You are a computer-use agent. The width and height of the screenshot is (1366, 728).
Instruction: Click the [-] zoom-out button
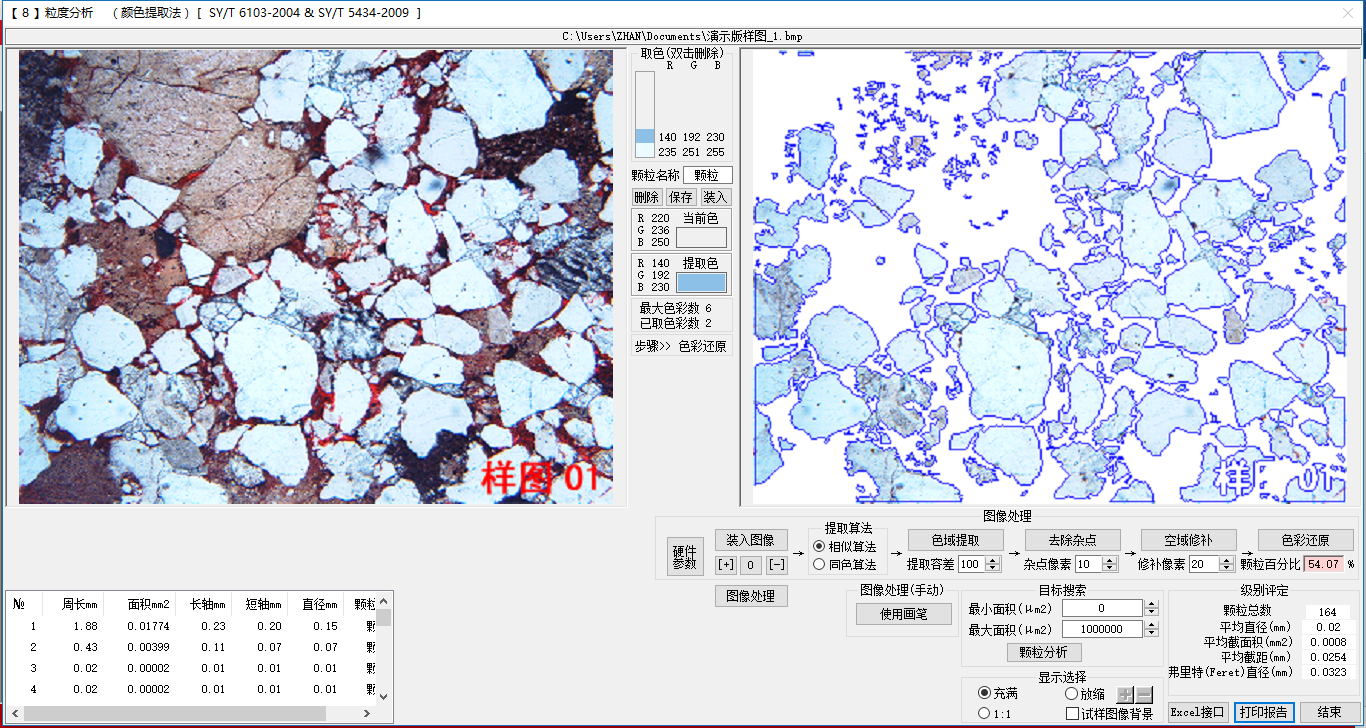(x=776, y=565)
